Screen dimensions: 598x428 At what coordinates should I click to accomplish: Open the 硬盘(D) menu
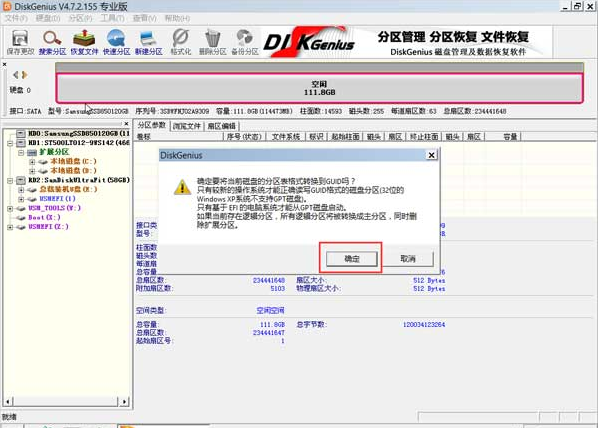(48, 18)
